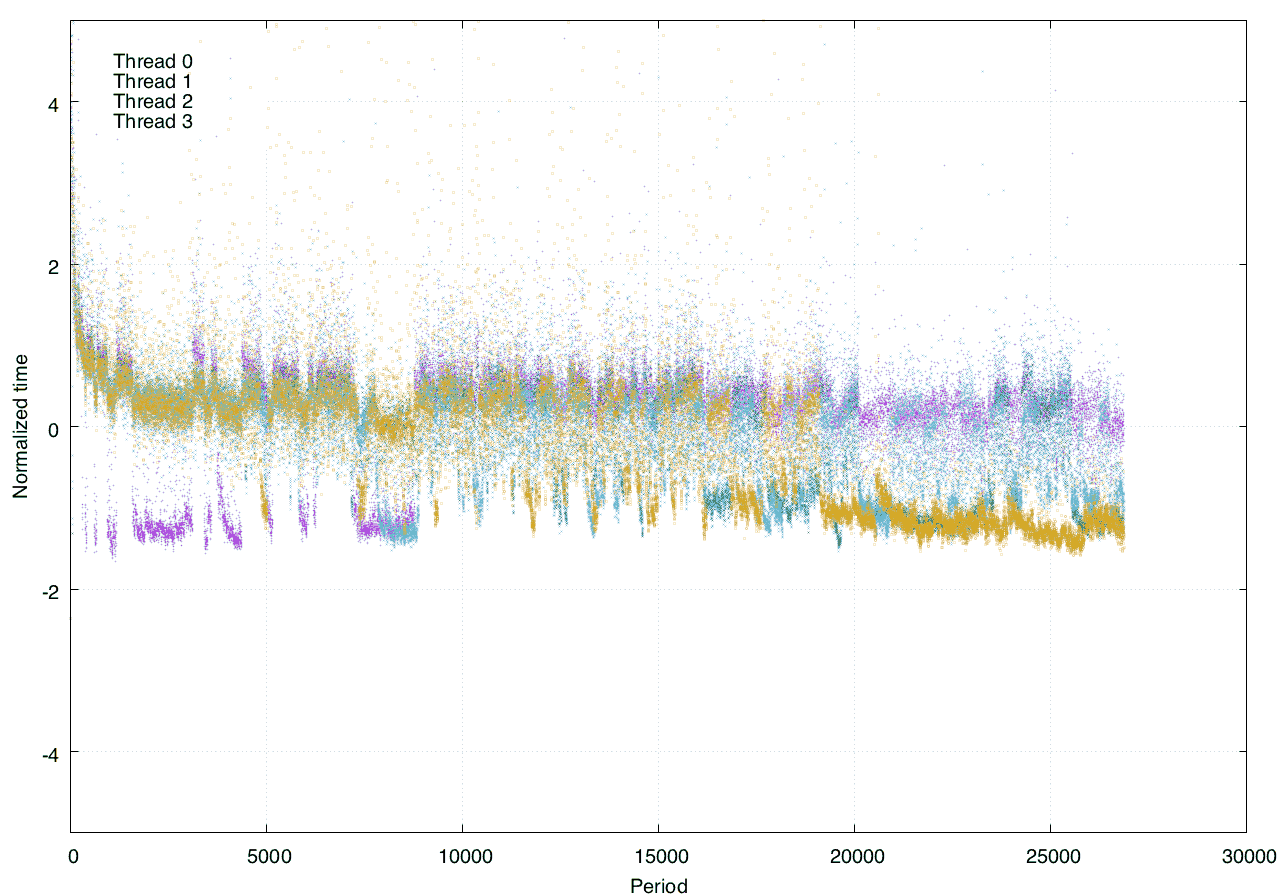Screen dimensions: 1280x896
Task: Click the Normalized time axis title
Action: coord(20,427)
